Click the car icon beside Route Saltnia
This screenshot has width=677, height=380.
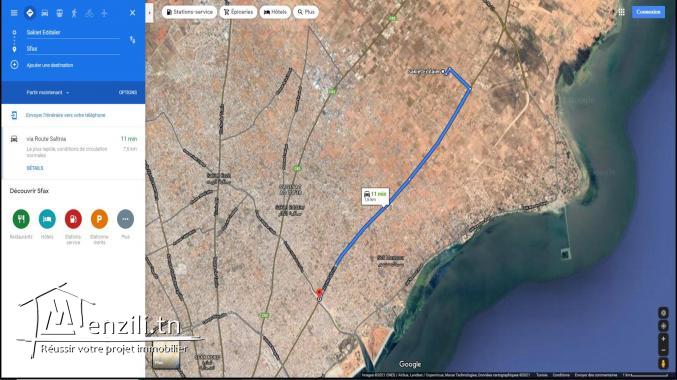click(x=14, y=139)
